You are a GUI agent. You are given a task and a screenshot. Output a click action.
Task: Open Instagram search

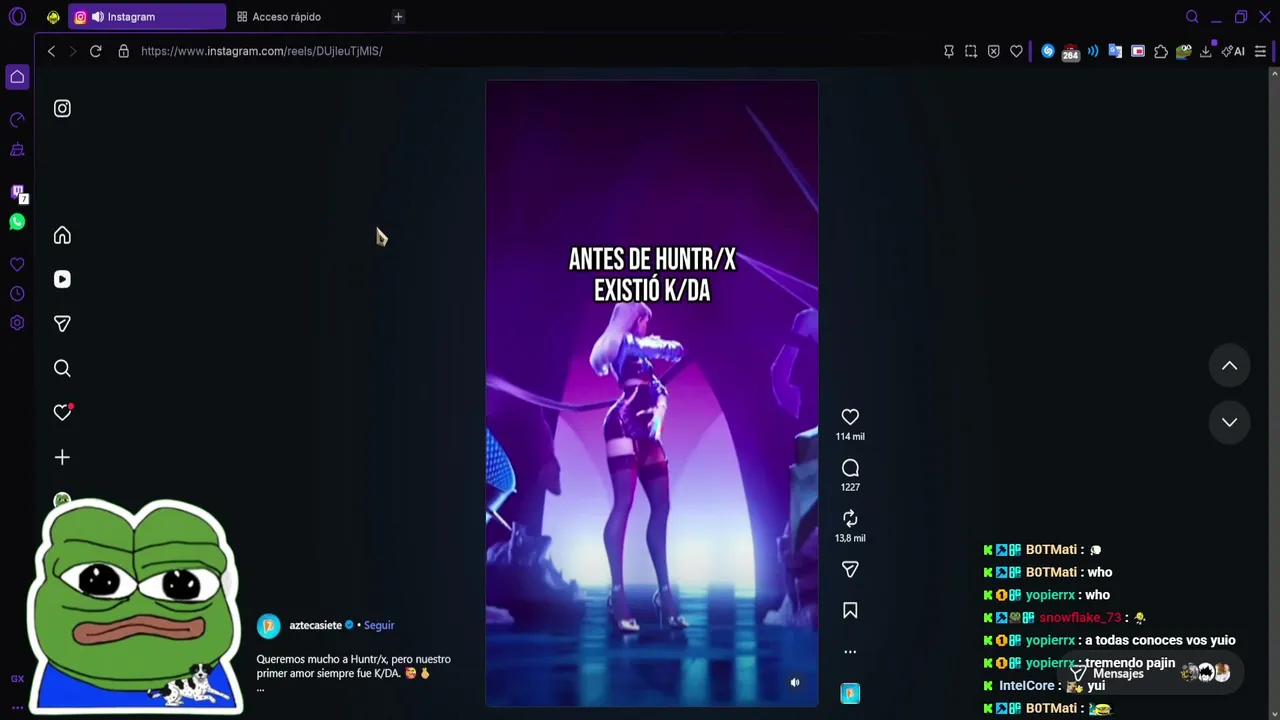click(x=62, y=369)
